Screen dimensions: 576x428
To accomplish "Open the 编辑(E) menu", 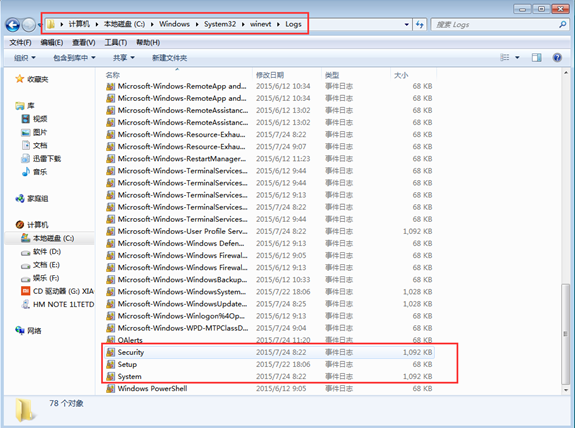I will click(x=51, y=43).
